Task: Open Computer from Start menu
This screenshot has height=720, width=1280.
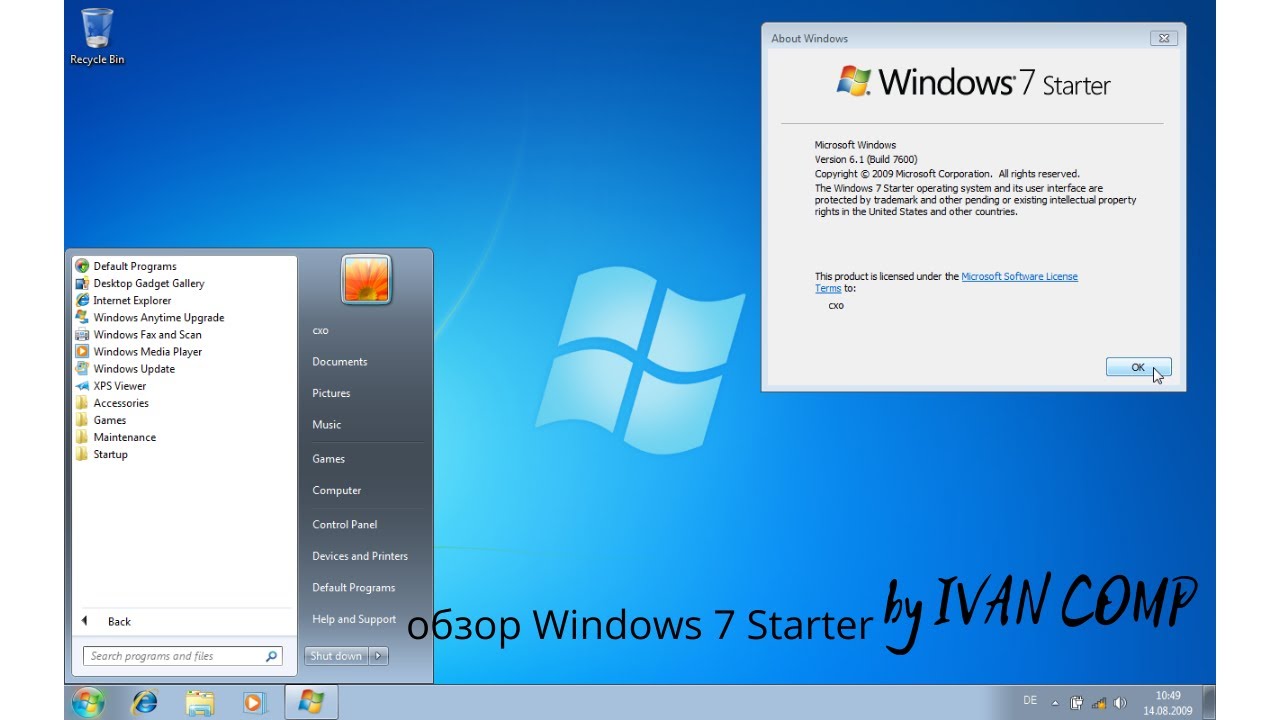Action: tap(337, 490)
